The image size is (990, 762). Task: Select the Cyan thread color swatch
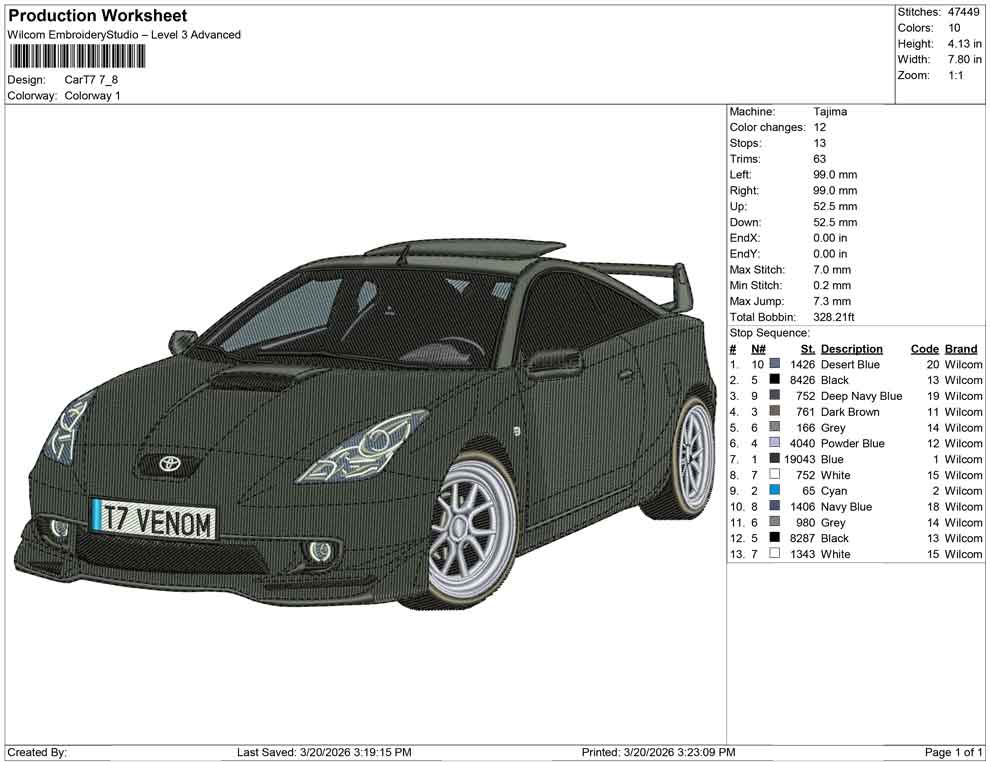pos(775,491)
